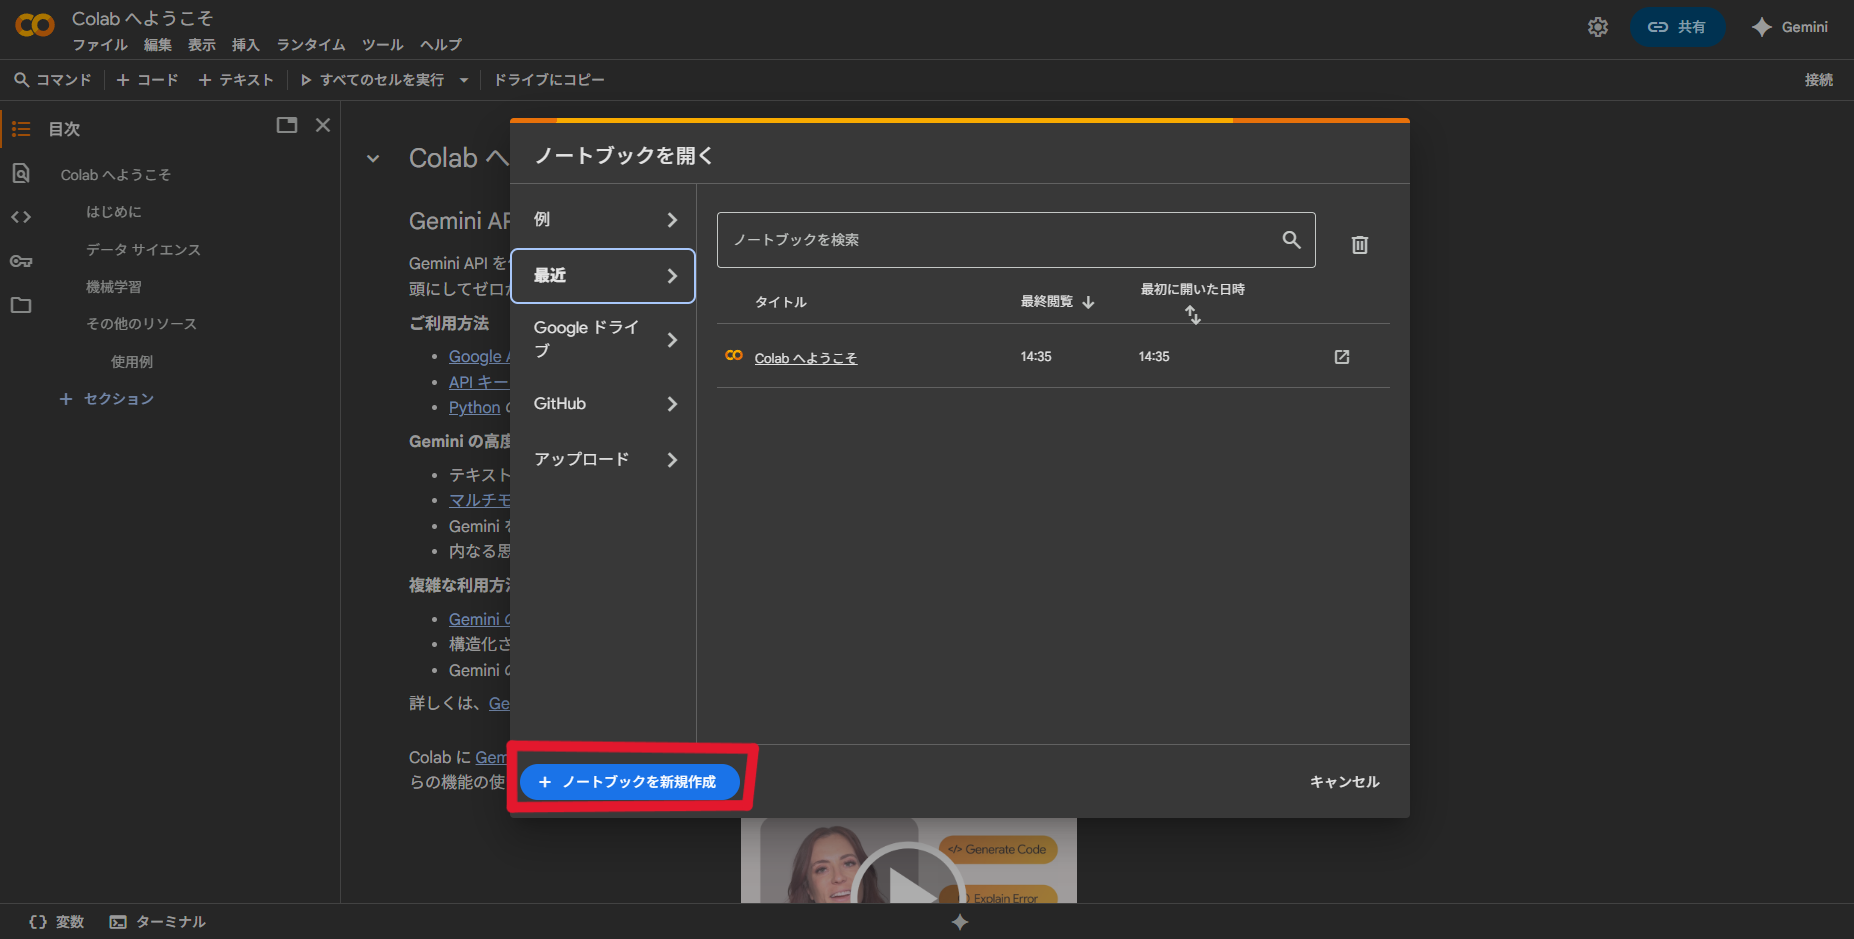Open the files folder sidebar icon
This screenshot has height=939, width=1854.
21,305
